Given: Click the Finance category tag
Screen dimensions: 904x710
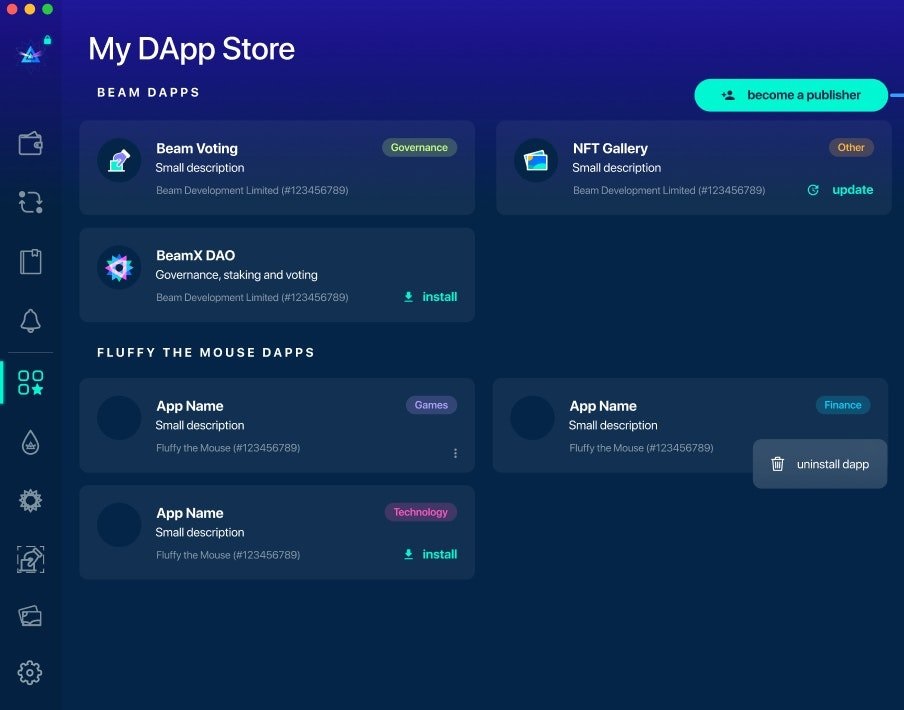Looking at the screenshot, I should click(x=842, y=405).
